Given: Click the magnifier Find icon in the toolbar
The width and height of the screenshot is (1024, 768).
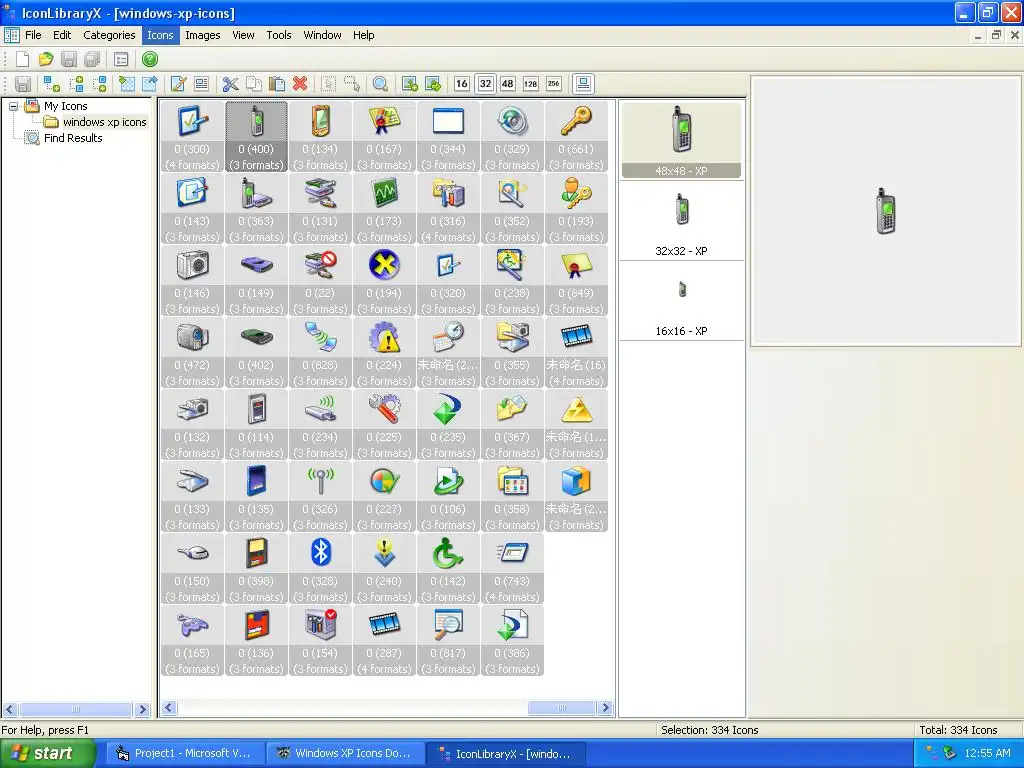Looking at the screenshot, I should 380,84.
